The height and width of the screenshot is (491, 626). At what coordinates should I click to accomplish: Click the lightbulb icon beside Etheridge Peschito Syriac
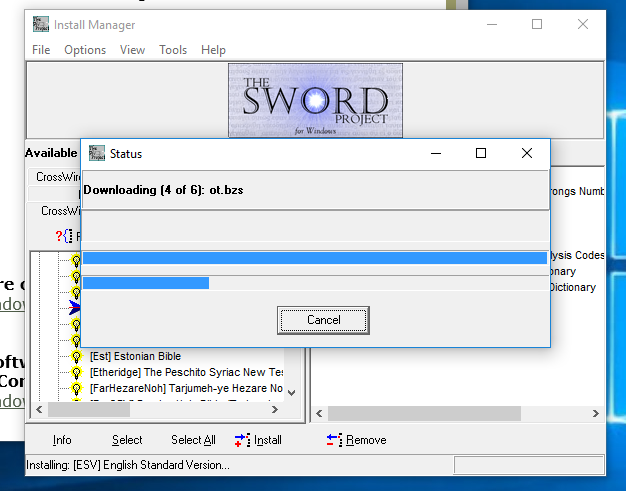point(76,372)
